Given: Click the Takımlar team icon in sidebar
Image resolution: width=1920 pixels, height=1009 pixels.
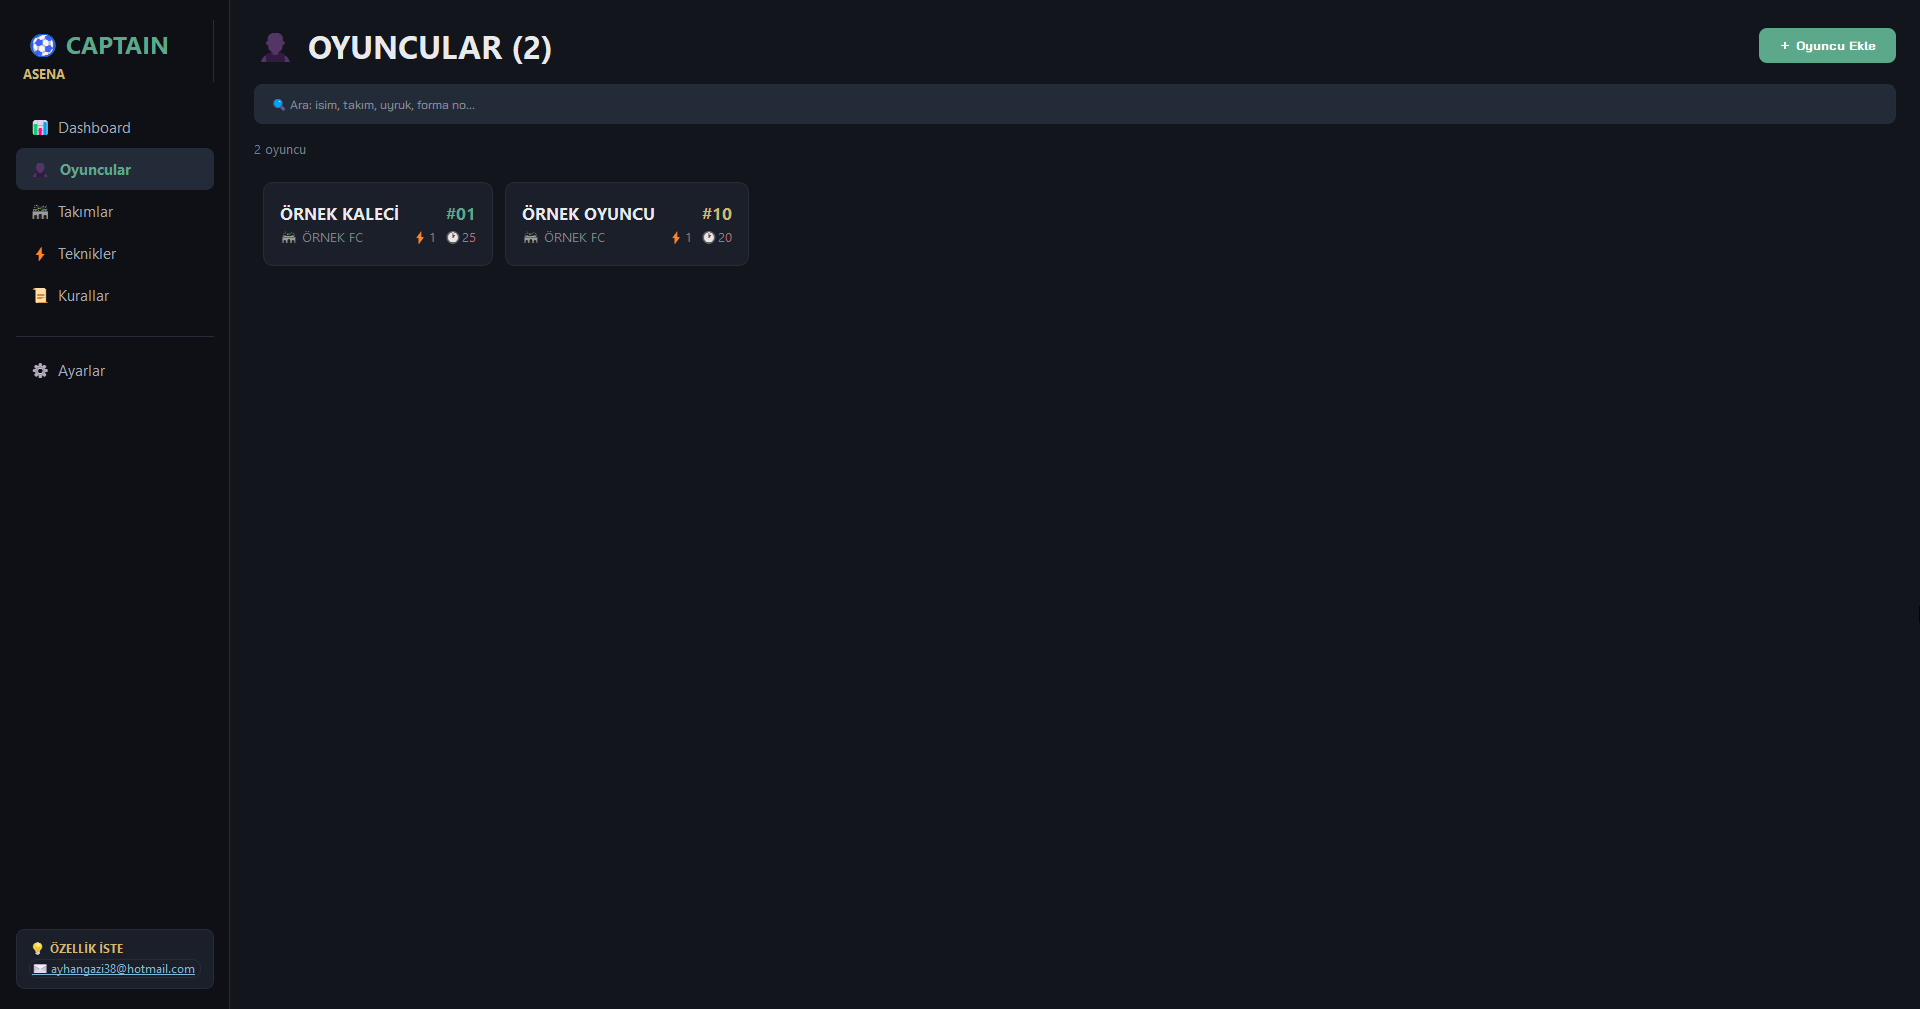Looking at the screenshot, I should [40, 212].
